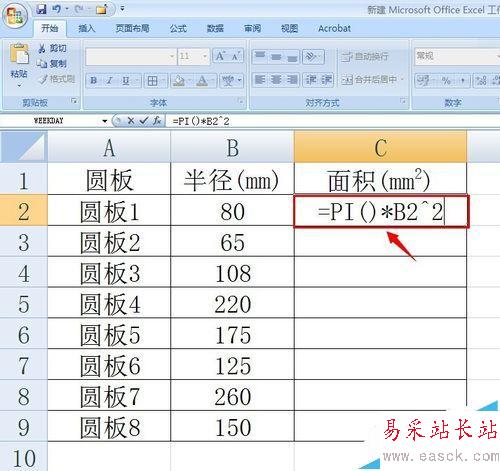Image resolution: width=500 pixels, height=471 pixels.
Task: Click the Undo arrow icon
Action: point(56,9)
